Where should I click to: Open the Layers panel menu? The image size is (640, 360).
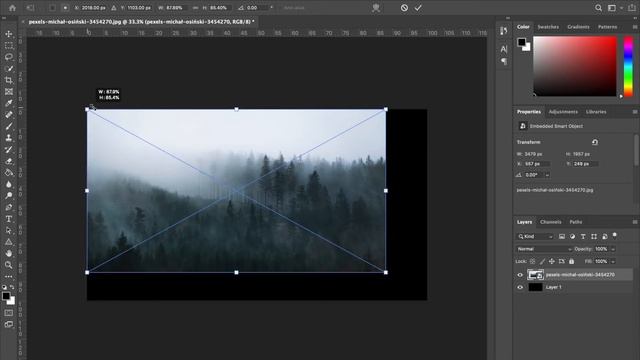(x=635, y=222)
